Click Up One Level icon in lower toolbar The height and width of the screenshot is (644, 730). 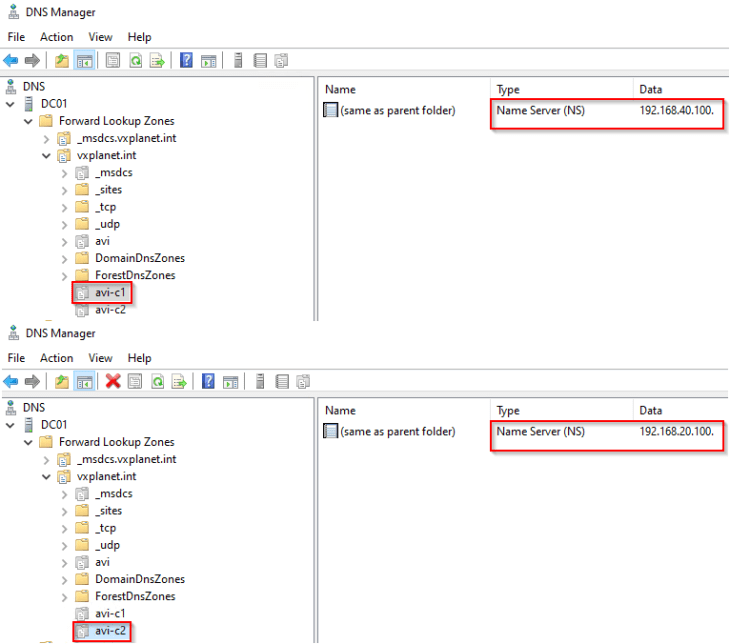[x=62, y=381]
